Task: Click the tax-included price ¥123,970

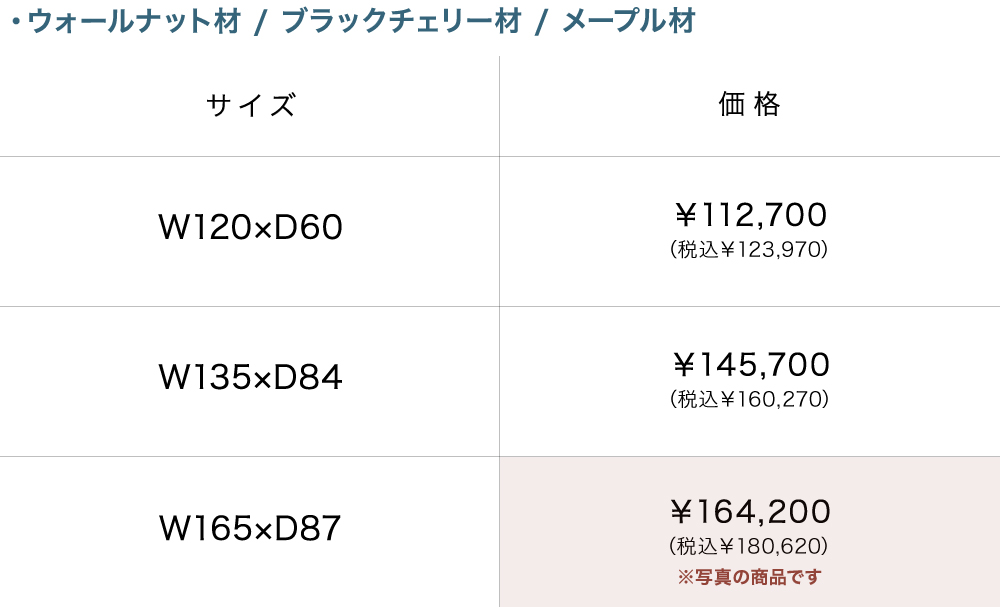Action: click(x=749, y=250)
